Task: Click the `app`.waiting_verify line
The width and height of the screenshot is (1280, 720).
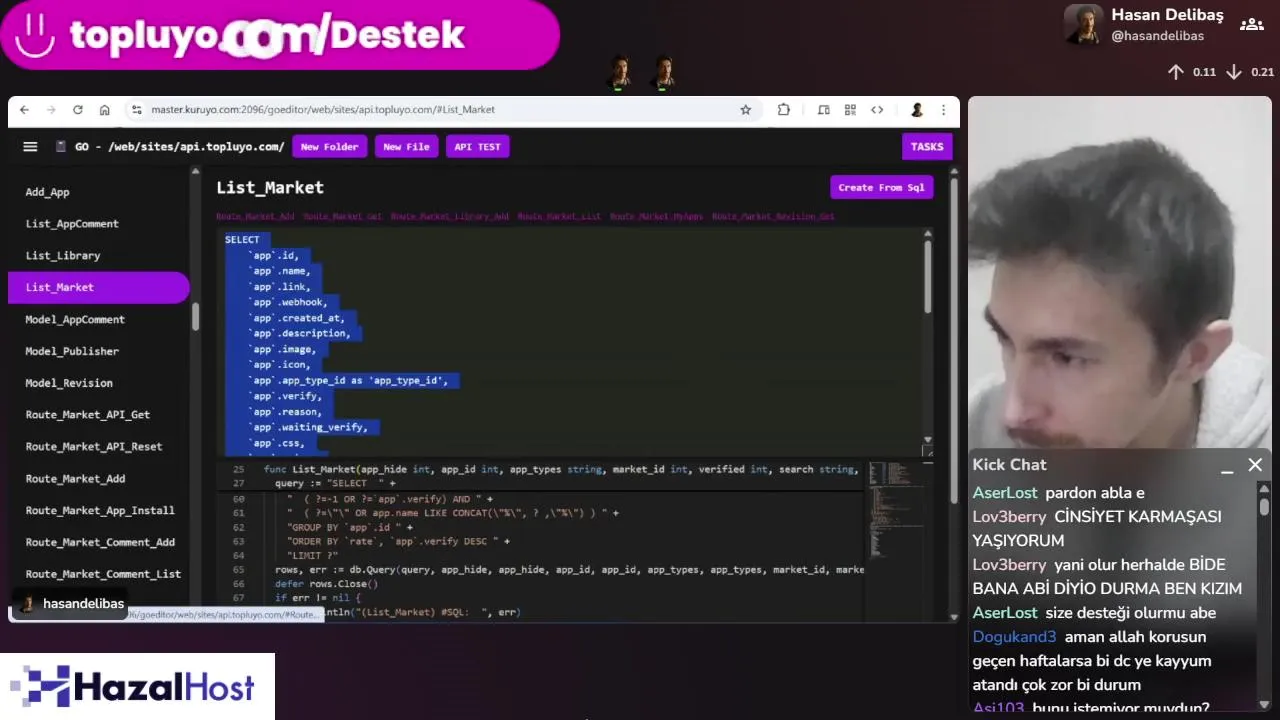Action: tap(310, 428)
